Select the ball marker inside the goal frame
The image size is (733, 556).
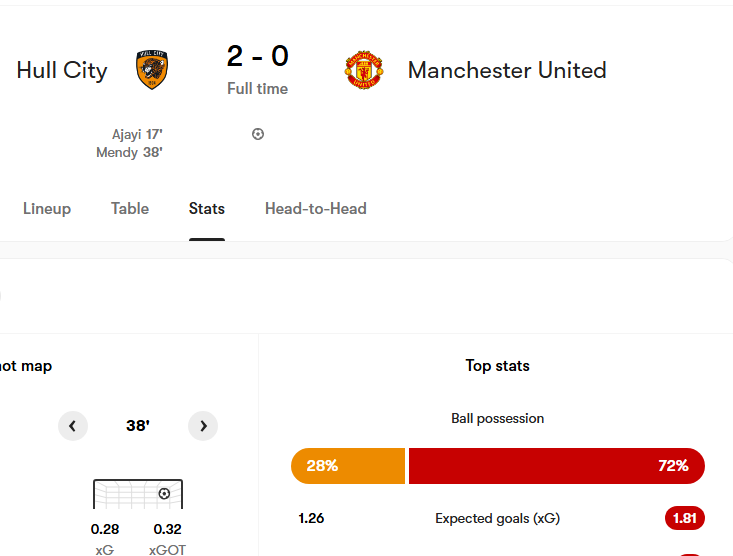164,493
